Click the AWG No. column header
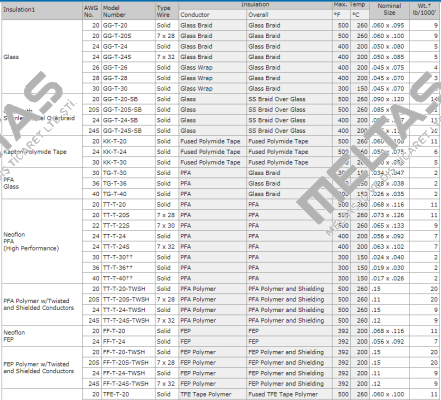This screenshot has width=441, height=400. (91, 11)
